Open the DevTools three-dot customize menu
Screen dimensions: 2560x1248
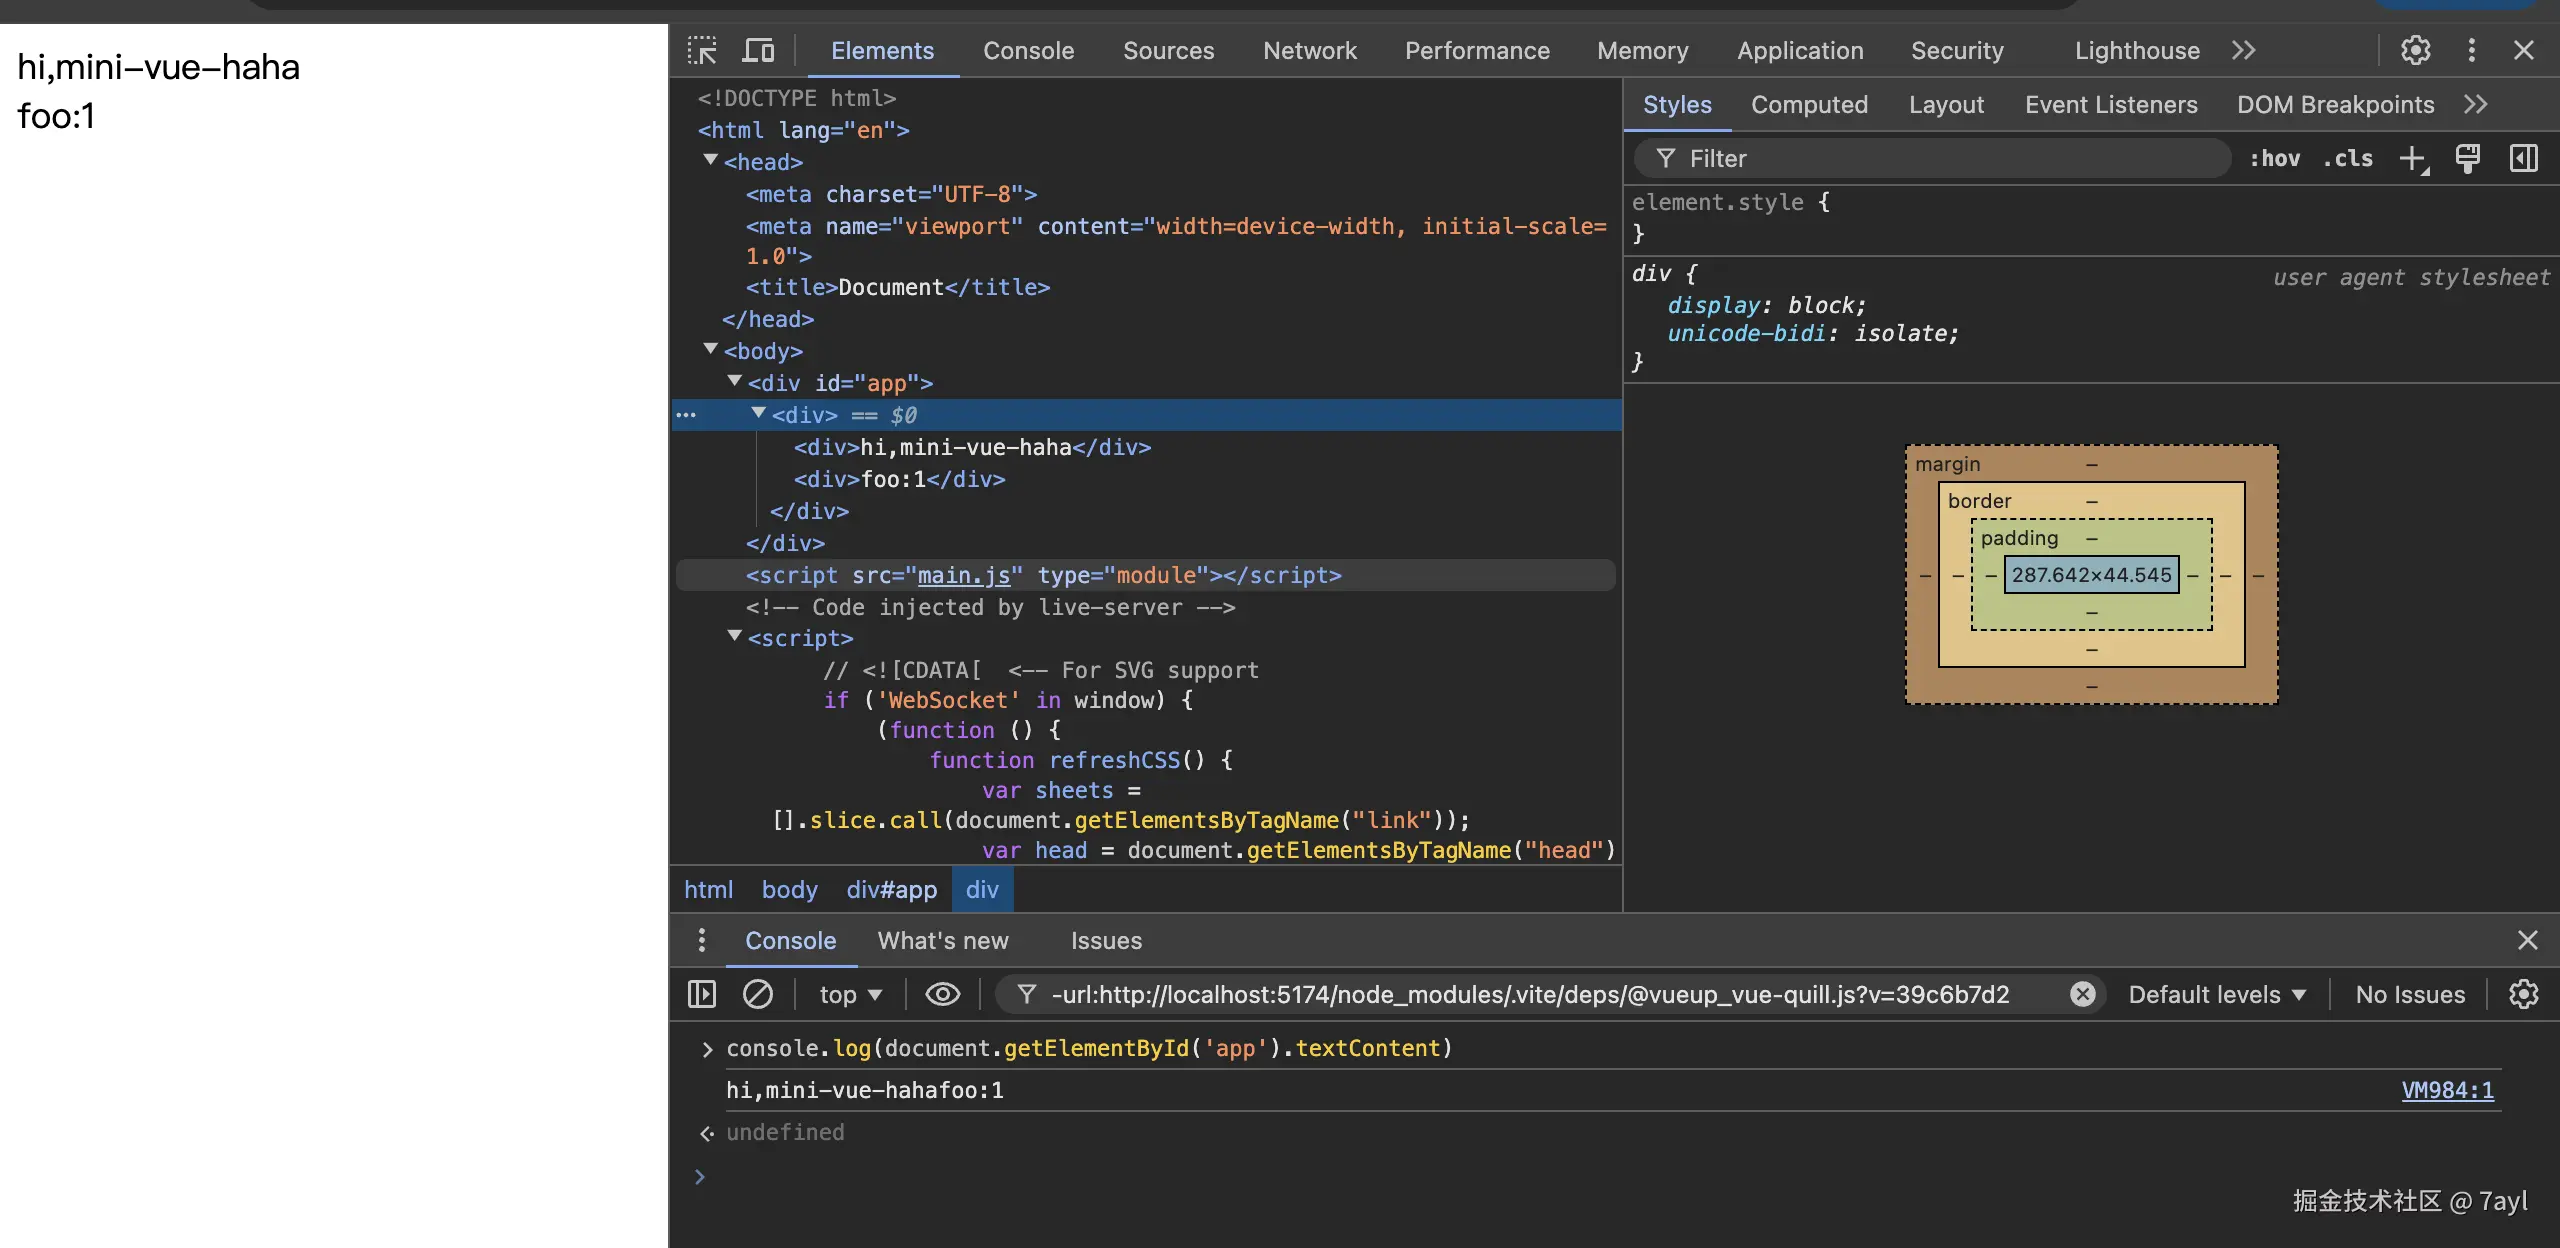click(x=2471, y=50)
